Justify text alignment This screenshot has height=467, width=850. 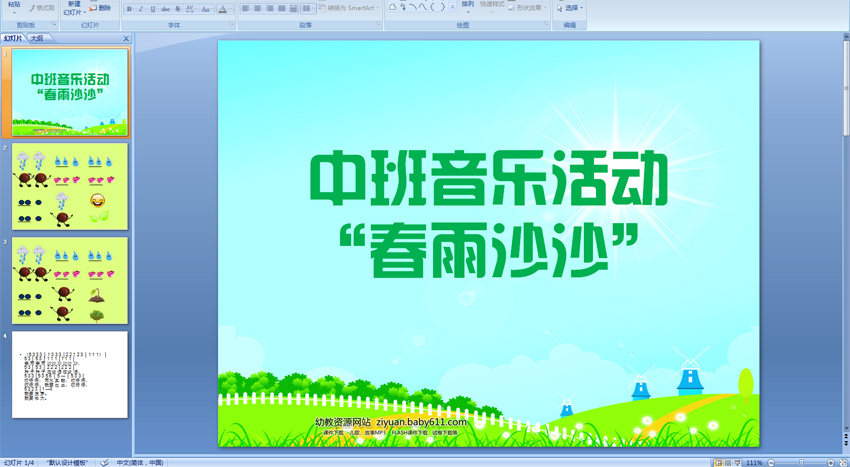tap(281, 8)
